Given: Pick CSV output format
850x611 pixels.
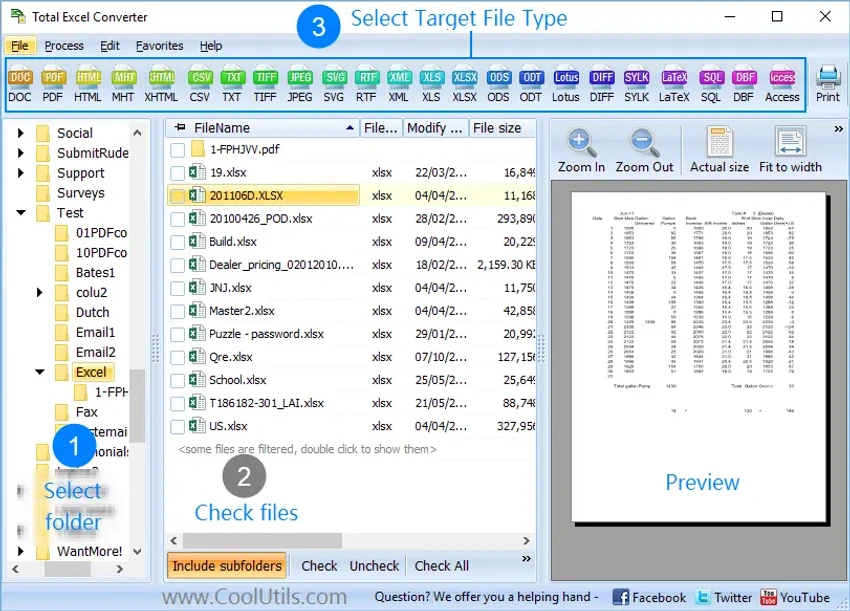Looking at the screenshot, I should pos(199,85).
